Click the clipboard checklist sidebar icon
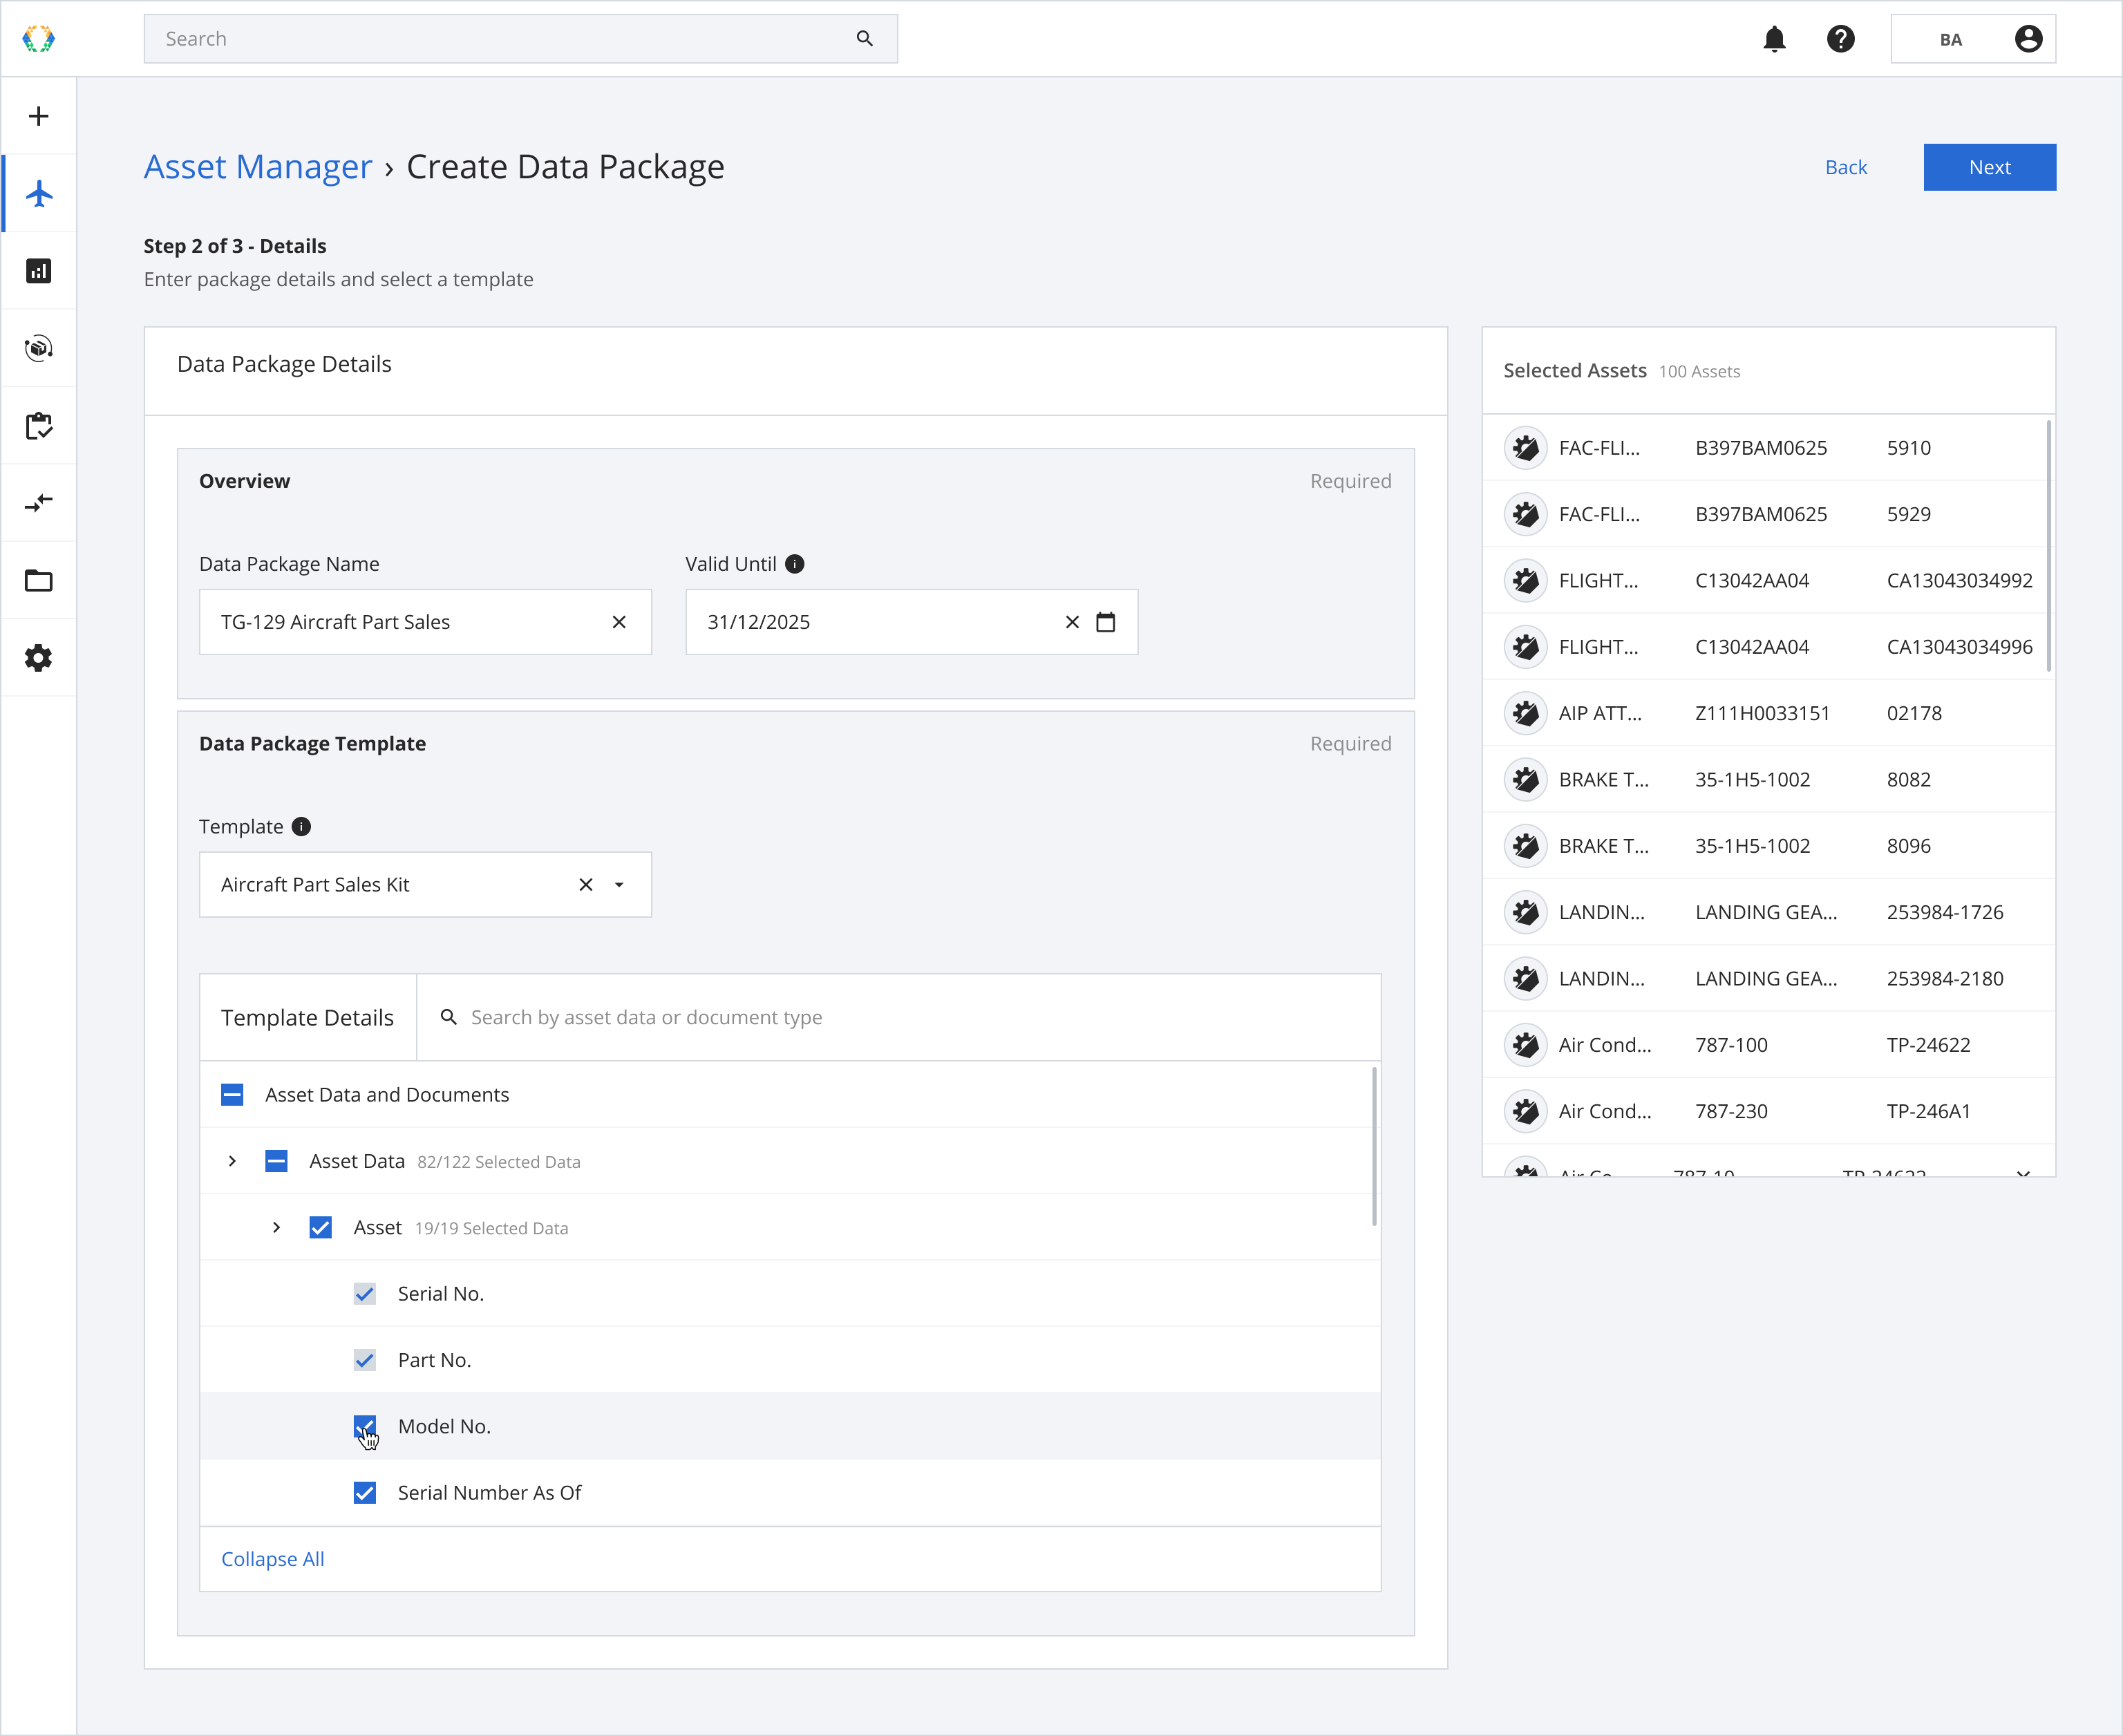 [39, 426]
